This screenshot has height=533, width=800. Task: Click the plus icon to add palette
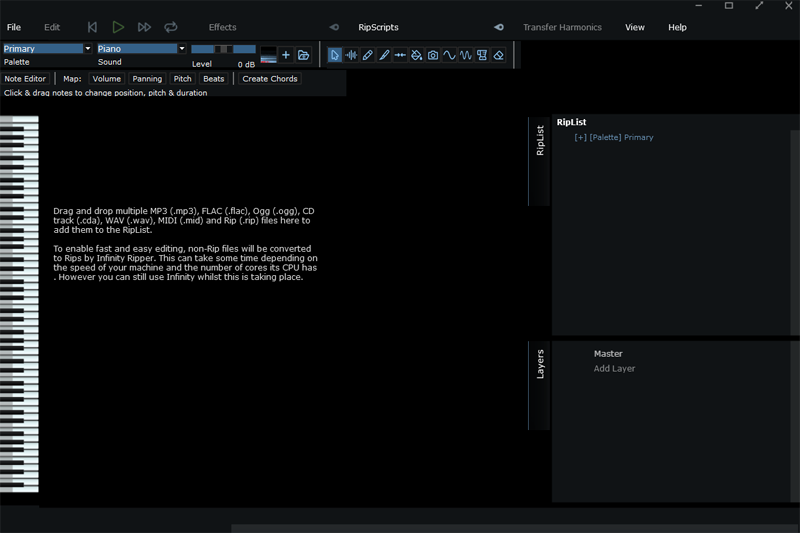click(x=286, y=55)
